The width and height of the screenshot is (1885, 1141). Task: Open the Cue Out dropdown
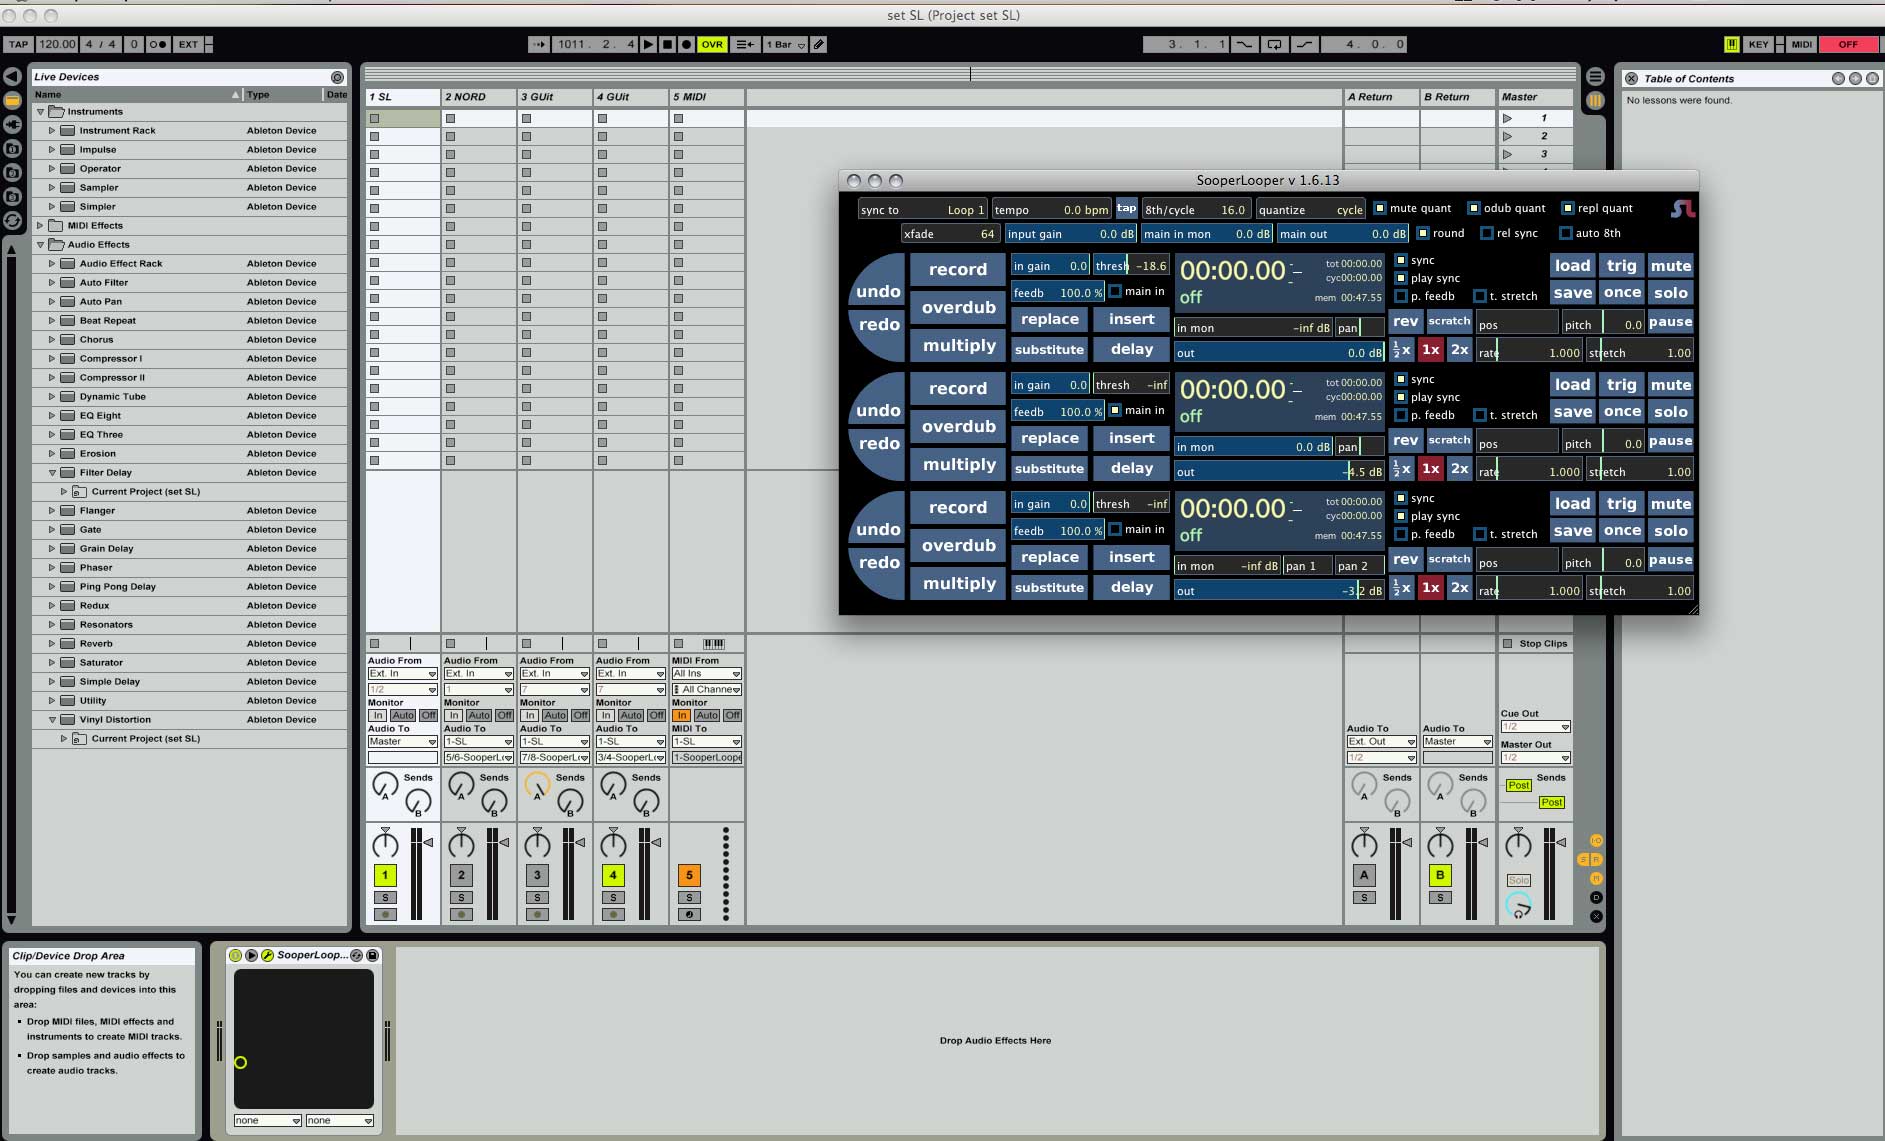tap(1535, 727)
